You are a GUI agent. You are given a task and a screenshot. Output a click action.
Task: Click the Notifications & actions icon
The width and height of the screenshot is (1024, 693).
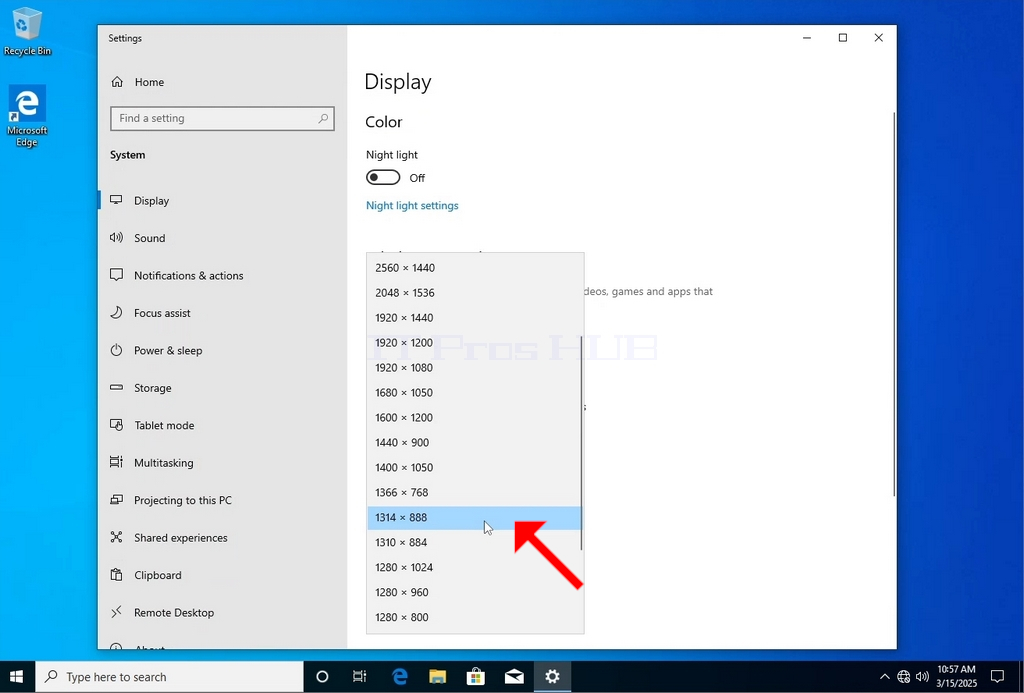pyautogui.click(x=116, y=275)
